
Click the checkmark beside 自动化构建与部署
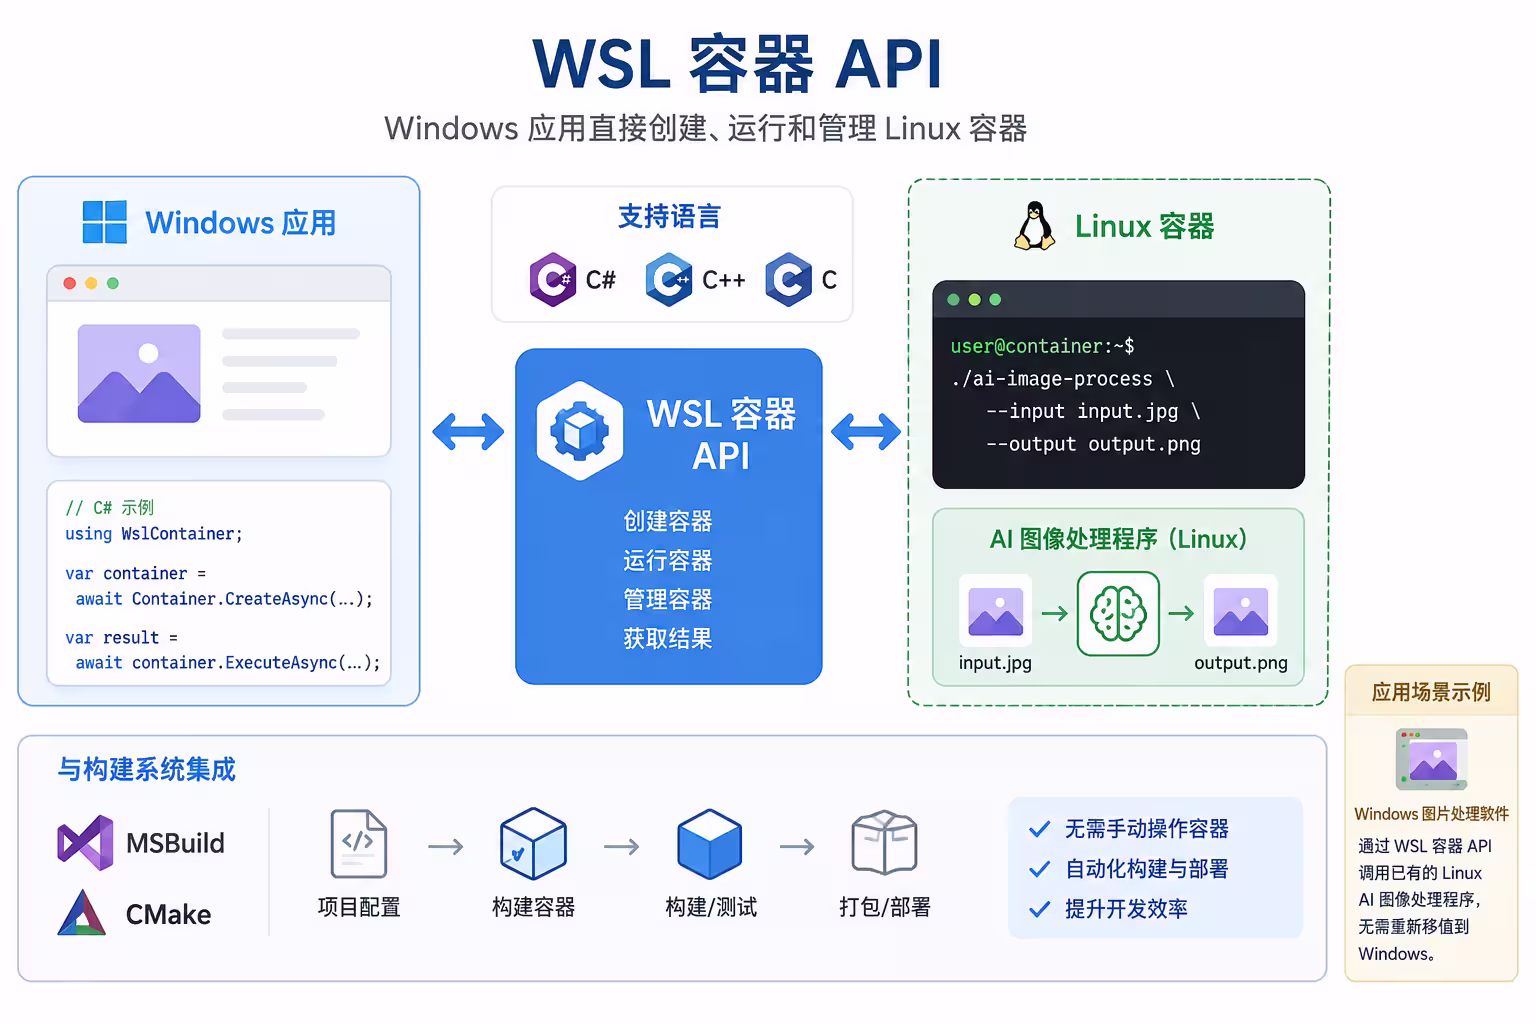pos(1040,869)
